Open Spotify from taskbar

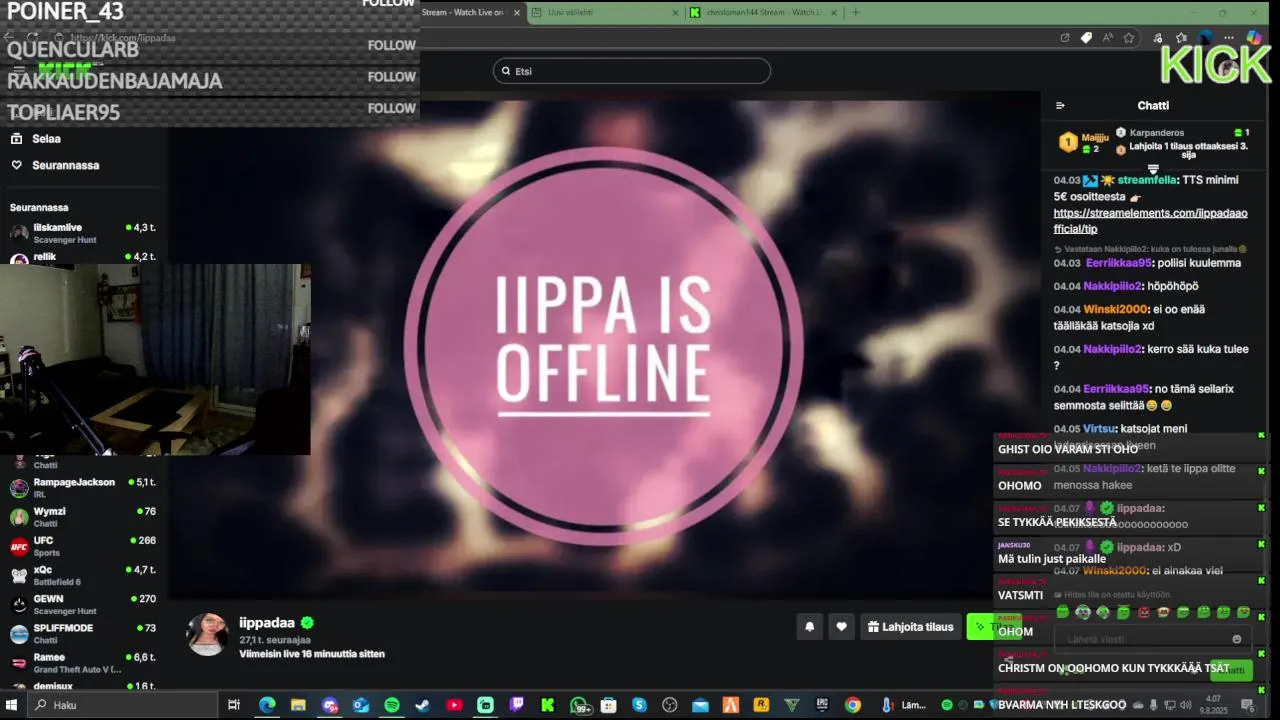tap(392, 705)
